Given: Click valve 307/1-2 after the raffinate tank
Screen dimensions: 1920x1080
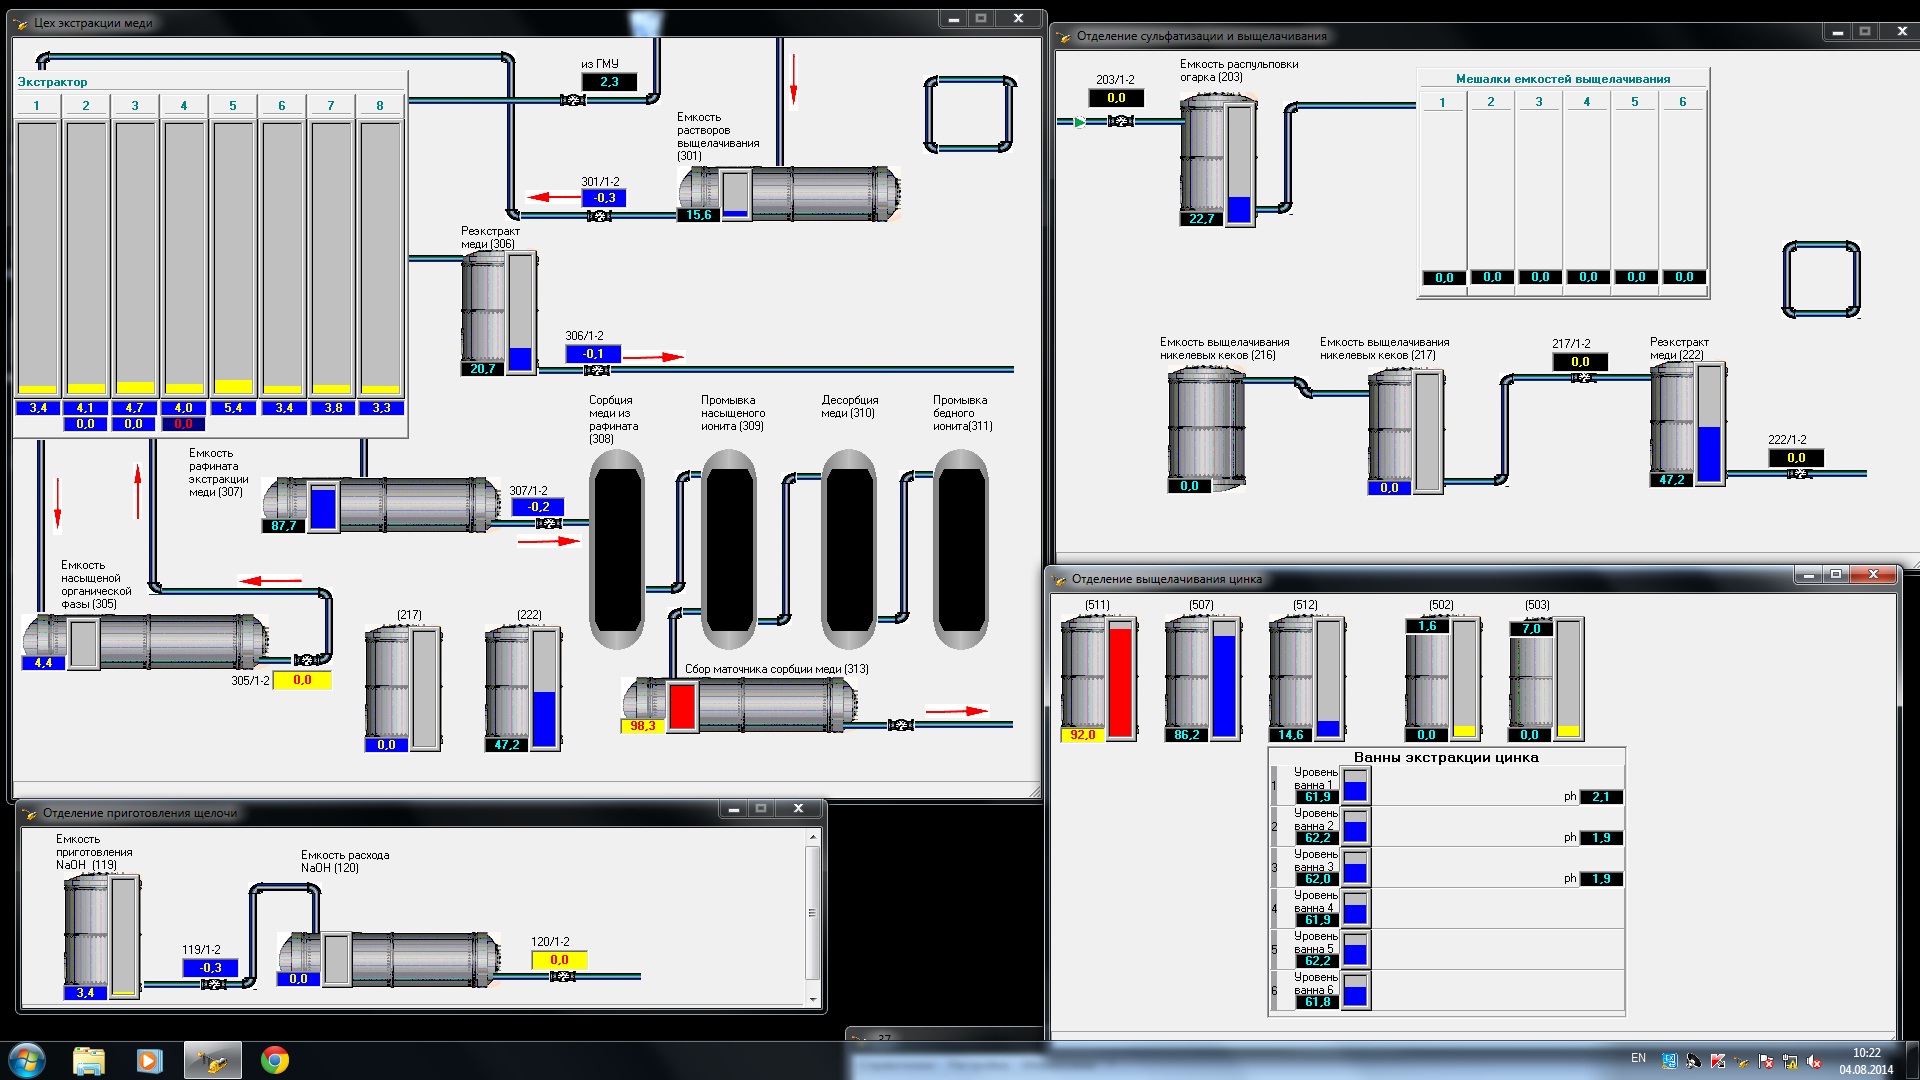Looking at the screenshot, I should [548, 523].
